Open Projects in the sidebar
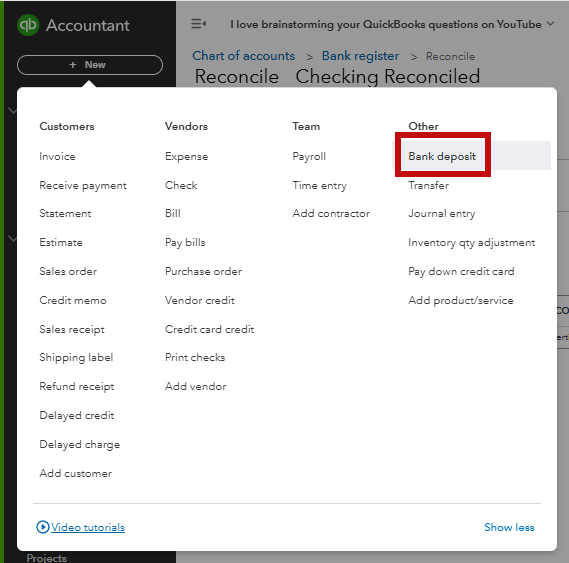 (x=46, y=558)
